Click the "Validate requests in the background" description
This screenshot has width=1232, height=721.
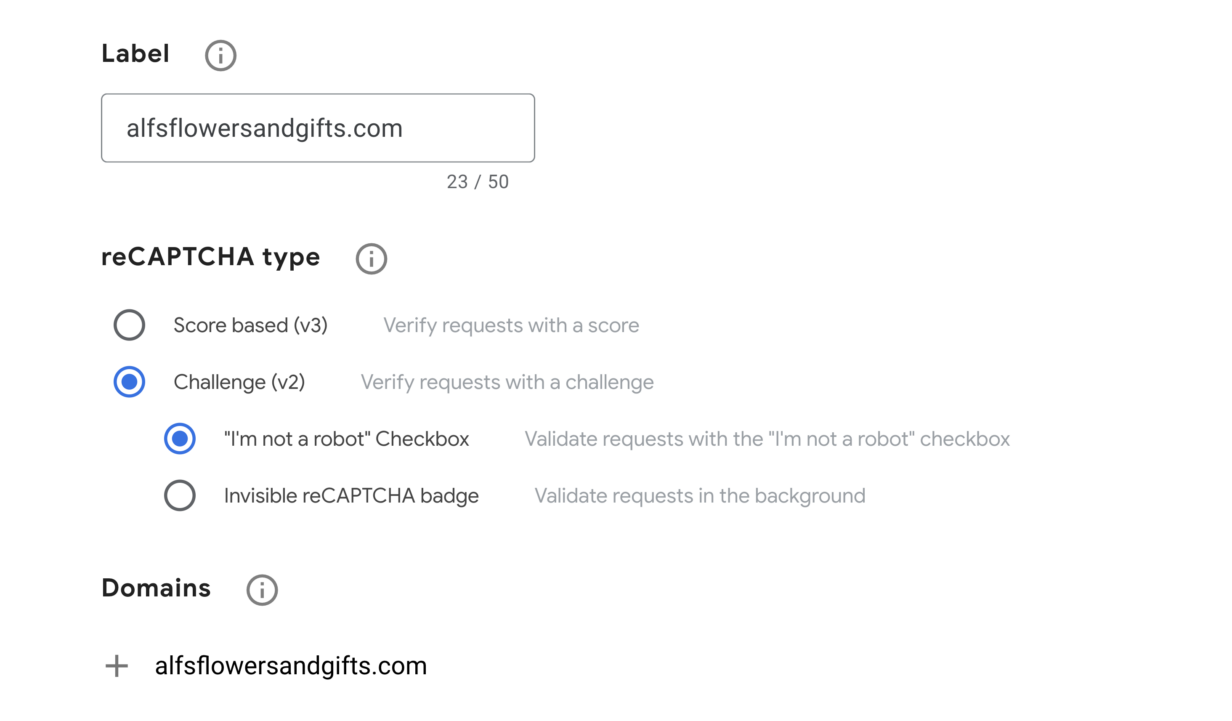pos(699,495)
